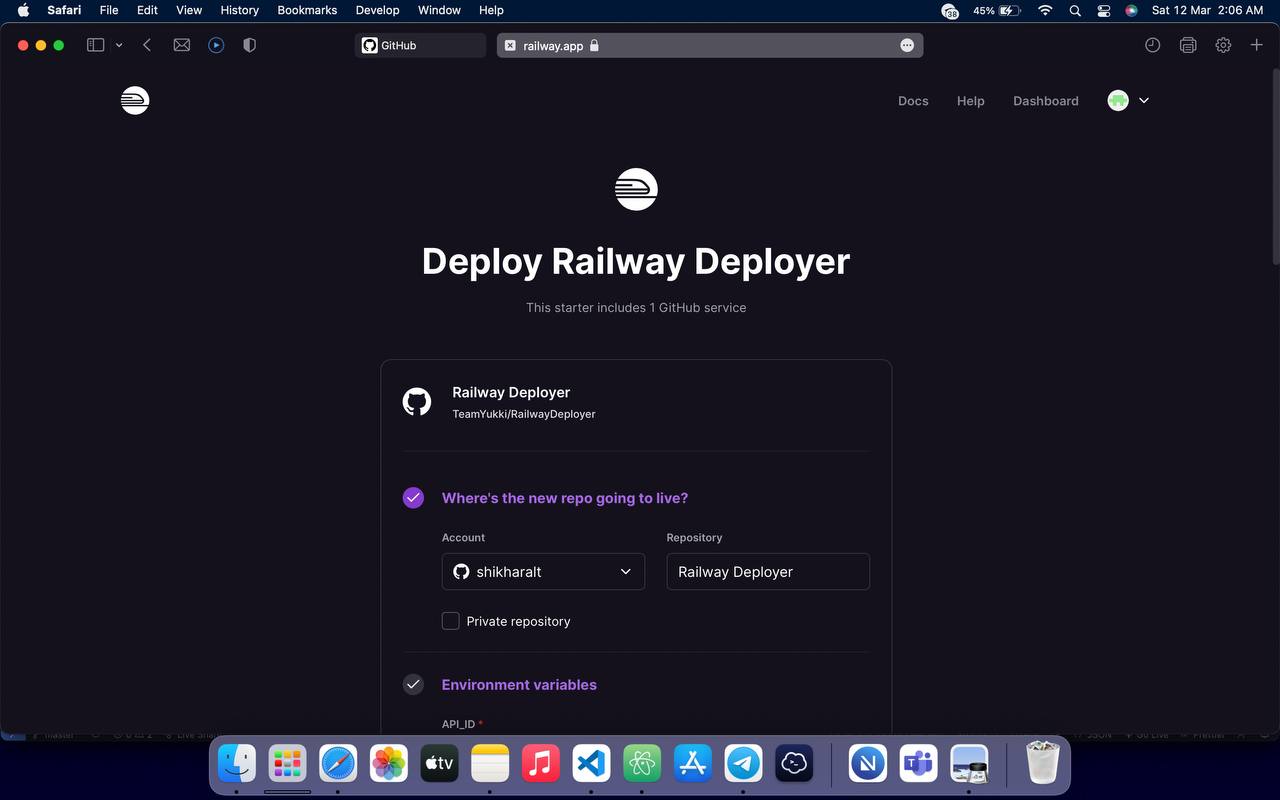Open Visual Studio Code from the Dock
The height and width of the screenshot is (800, 1280).
(591, 765)
